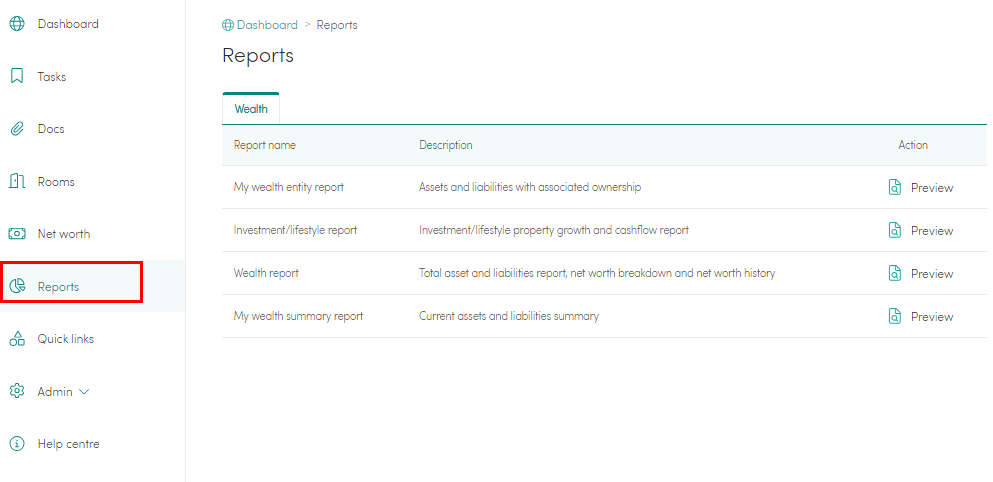Screen dimensions: 993x482
Task: Click preview icon for Wealth report
Action: pos(895,274)
